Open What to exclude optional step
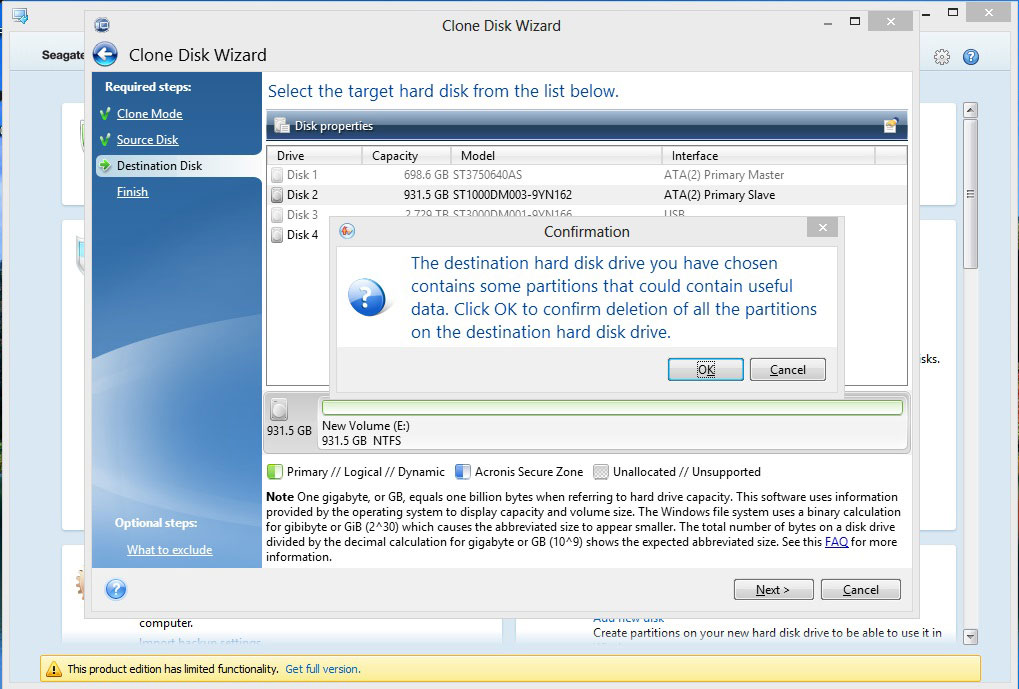This screenshot has width=1019, height=689. point(169,550)
